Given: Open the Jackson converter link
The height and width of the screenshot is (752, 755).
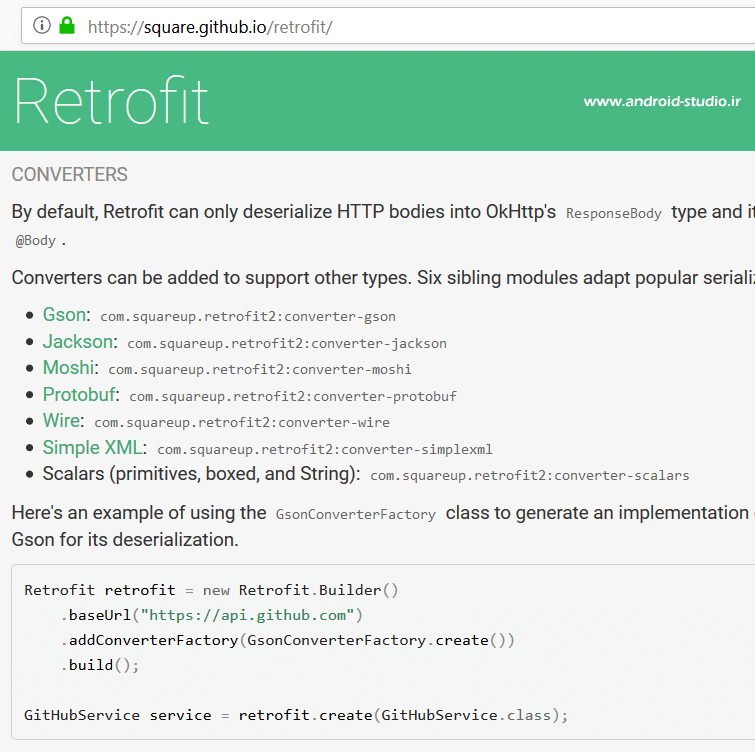Looking at the screenshot, I should pyautogui.click(x=78, y=342).
